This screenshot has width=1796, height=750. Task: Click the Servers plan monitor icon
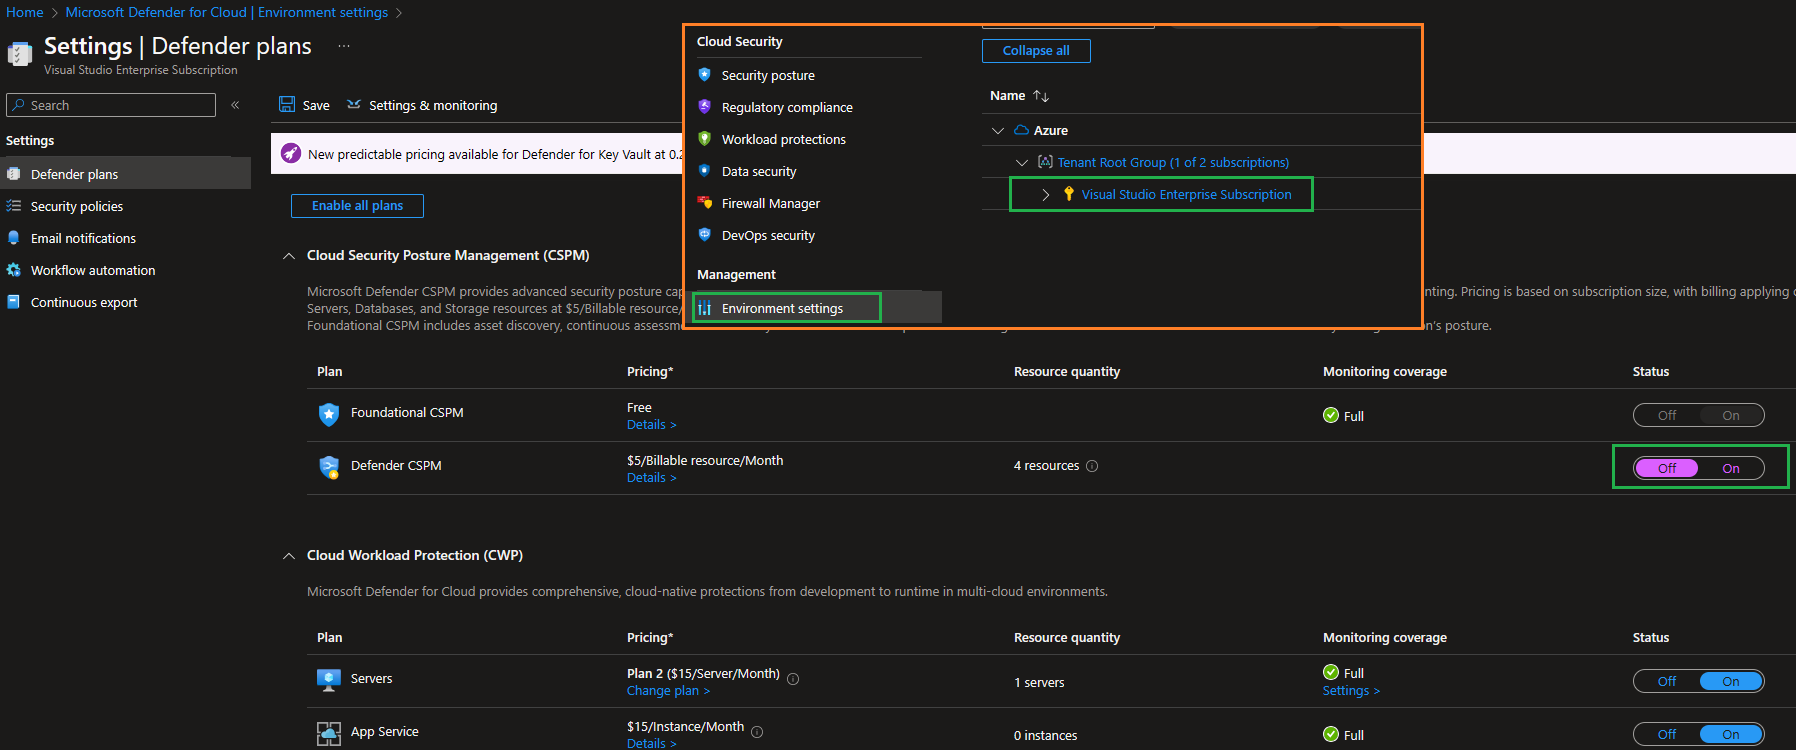pyautogui.click(x=329, y=680)
